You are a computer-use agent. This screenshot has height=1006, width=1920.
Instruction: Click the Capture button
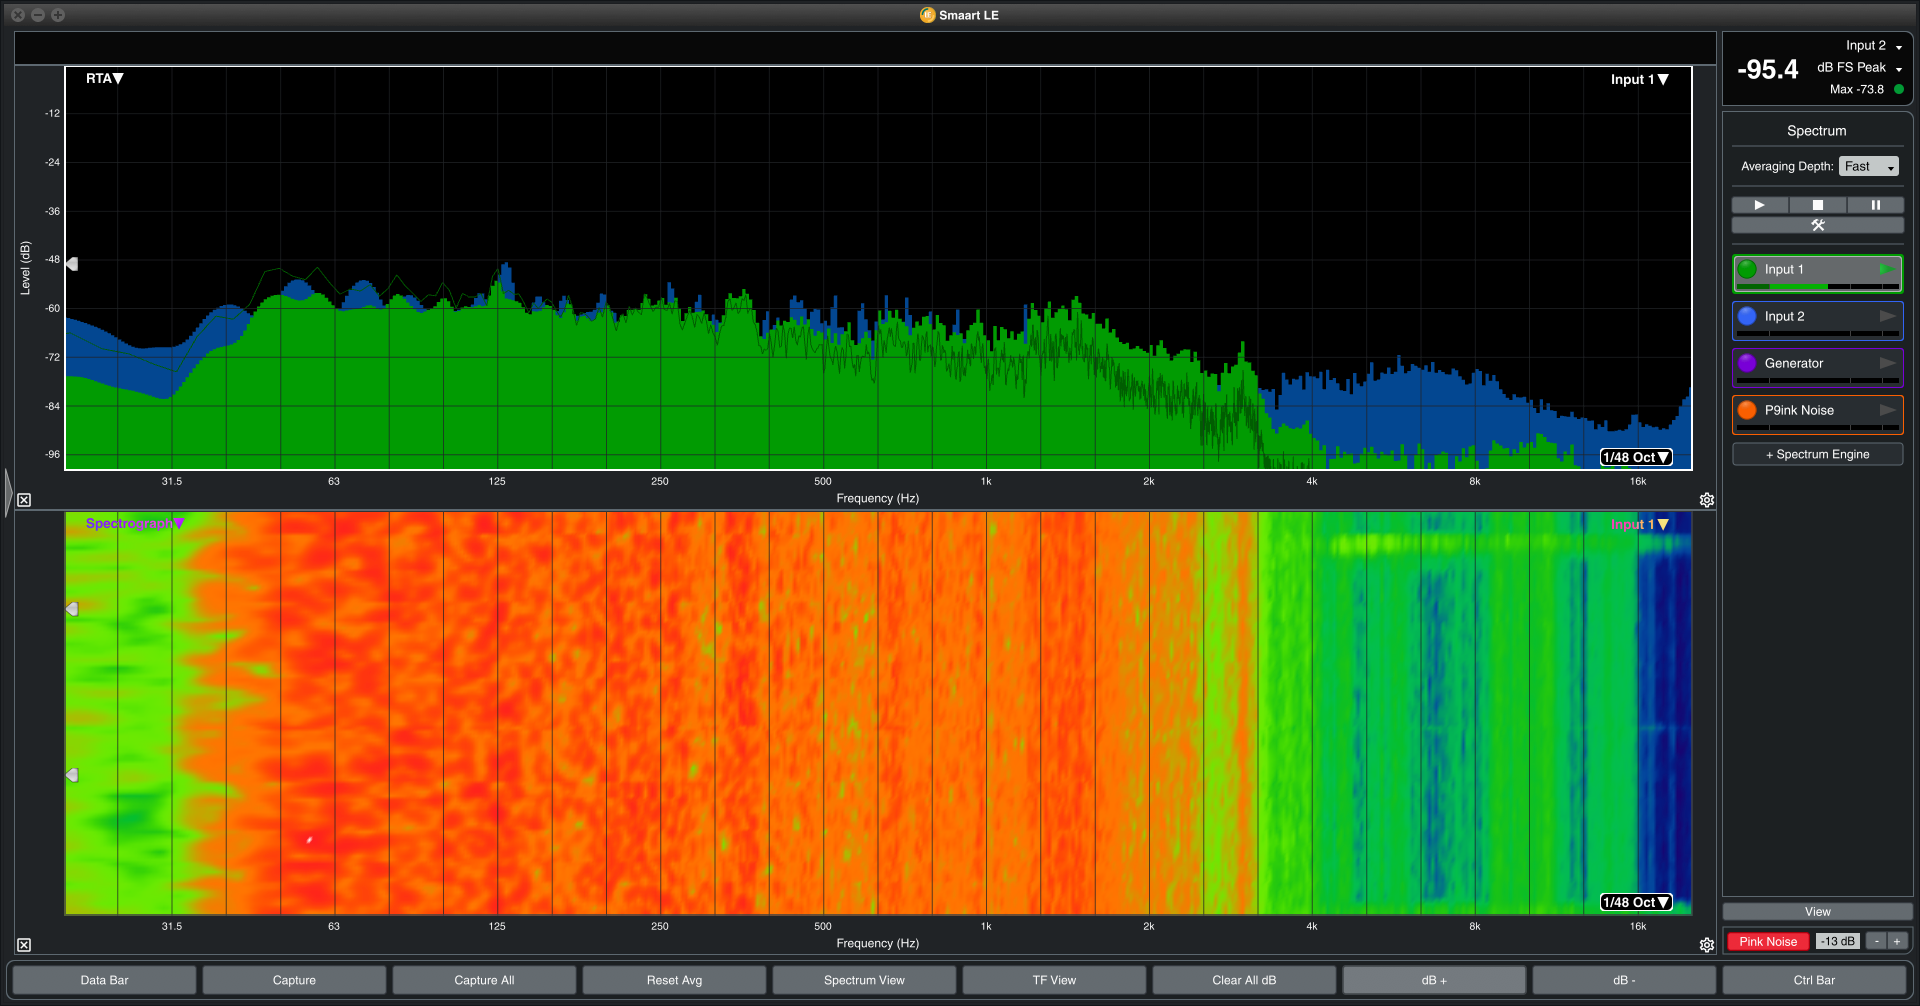pos(294,980)
